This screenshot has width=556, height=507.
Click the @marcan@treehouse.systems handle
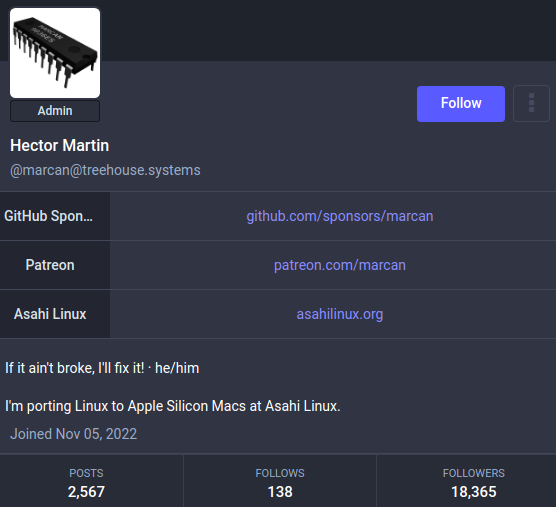[105, 170]
